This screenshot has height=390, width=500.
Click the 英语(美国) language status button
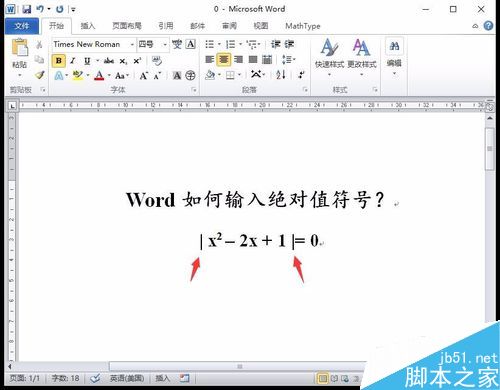[127, 378]
